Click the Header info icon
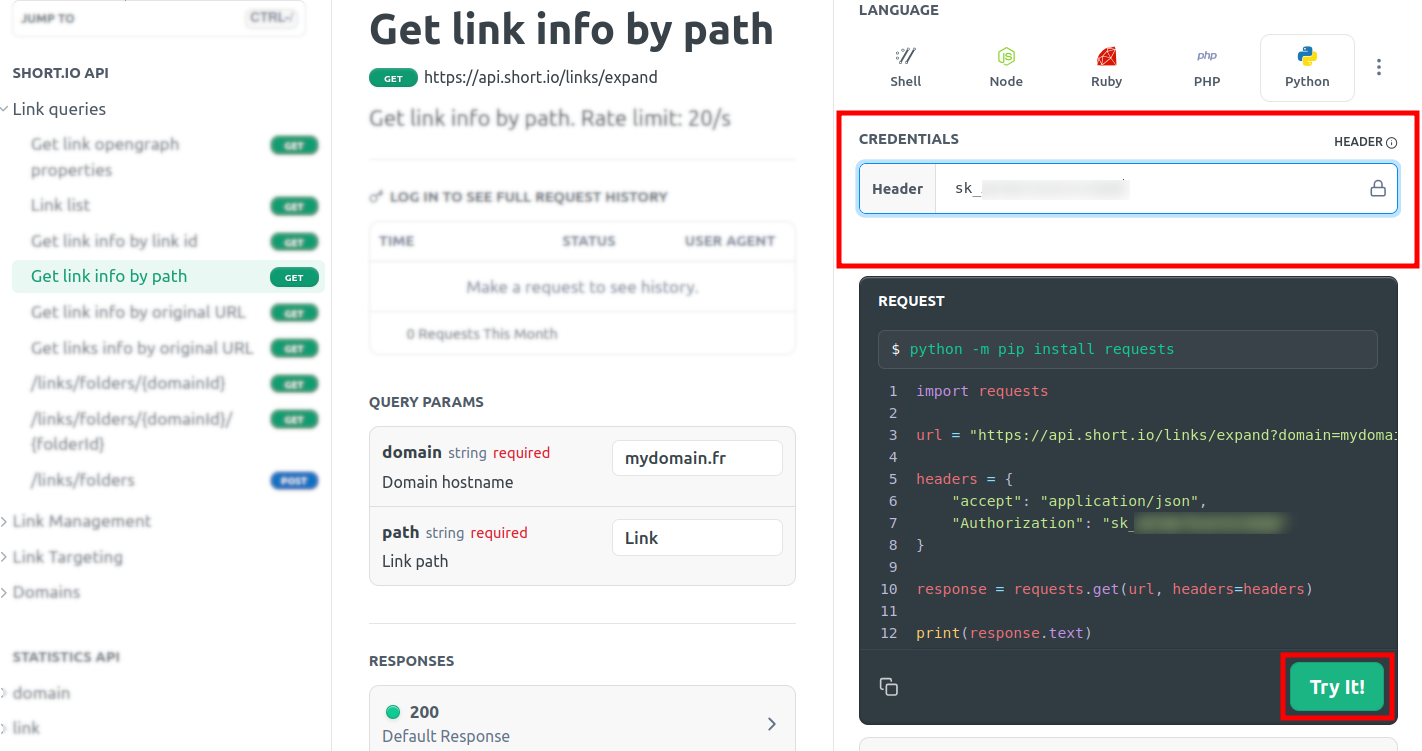The image size is (1422, 751). [x=1391, y=143]
